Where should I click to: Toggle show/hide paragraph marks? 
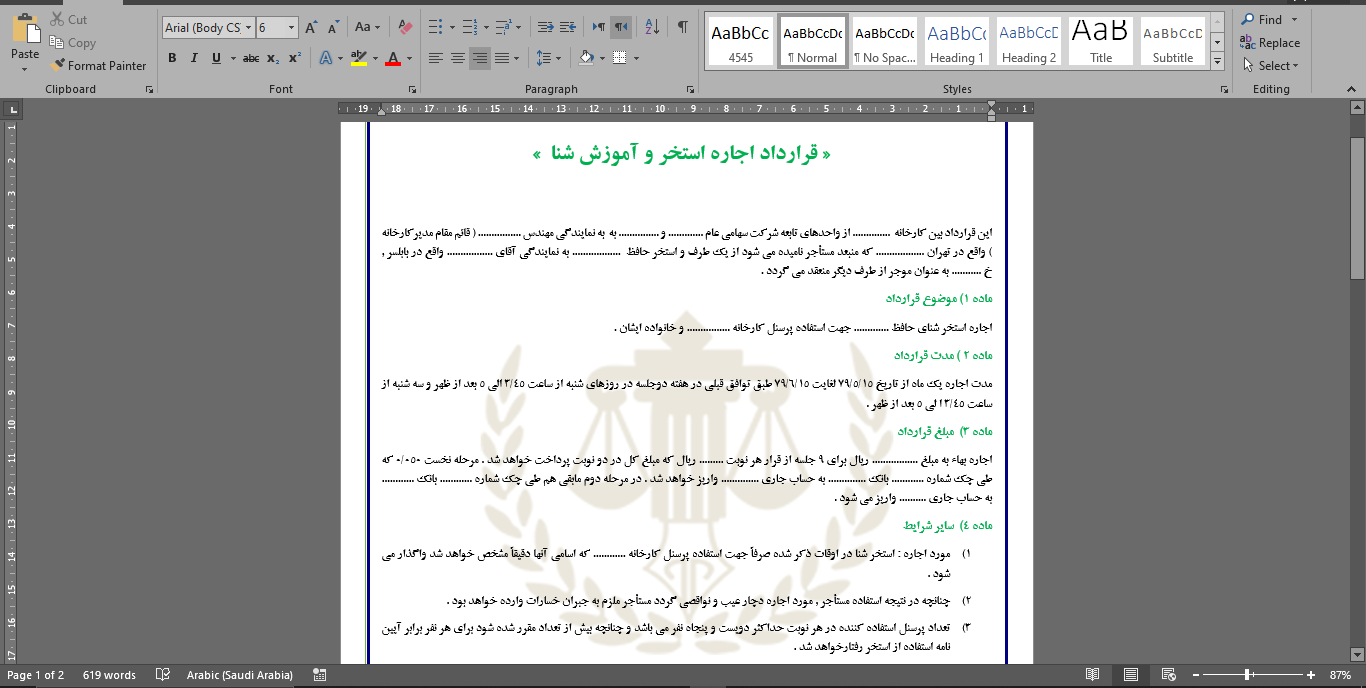[x=682, y=27]
